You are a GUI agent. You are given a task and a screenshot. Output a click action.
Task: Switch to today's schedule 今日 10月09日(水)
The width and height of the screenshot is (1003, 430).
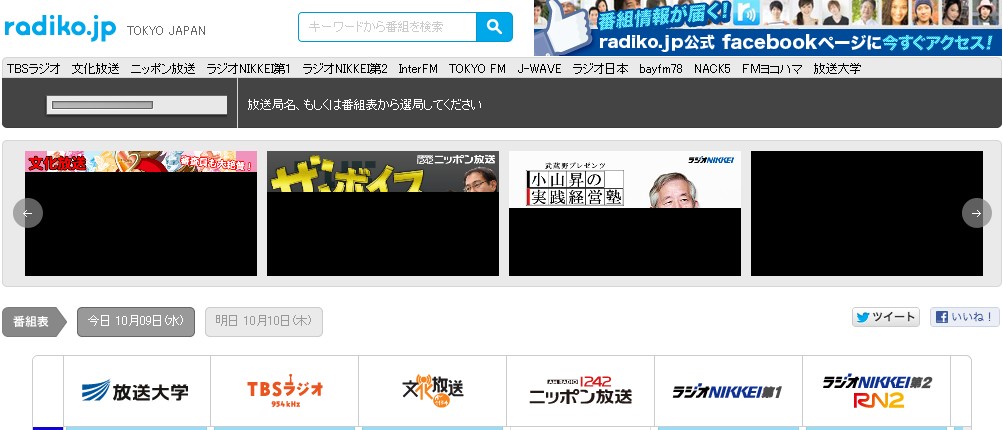point(136,322)
